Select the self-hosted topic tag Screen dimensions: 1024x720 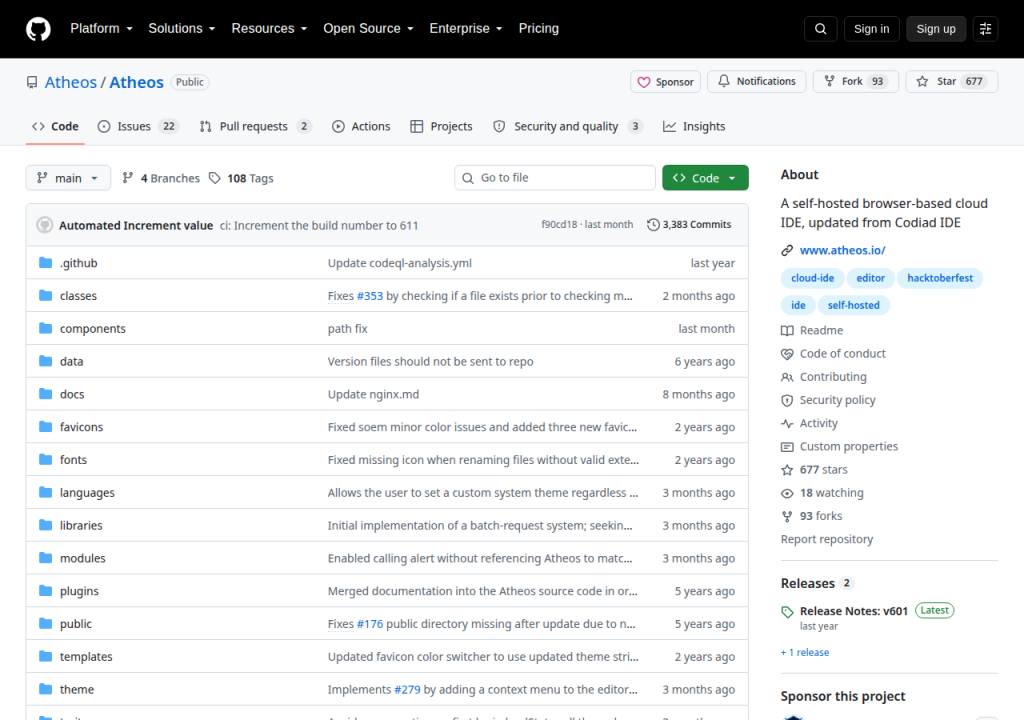[854, 305]
